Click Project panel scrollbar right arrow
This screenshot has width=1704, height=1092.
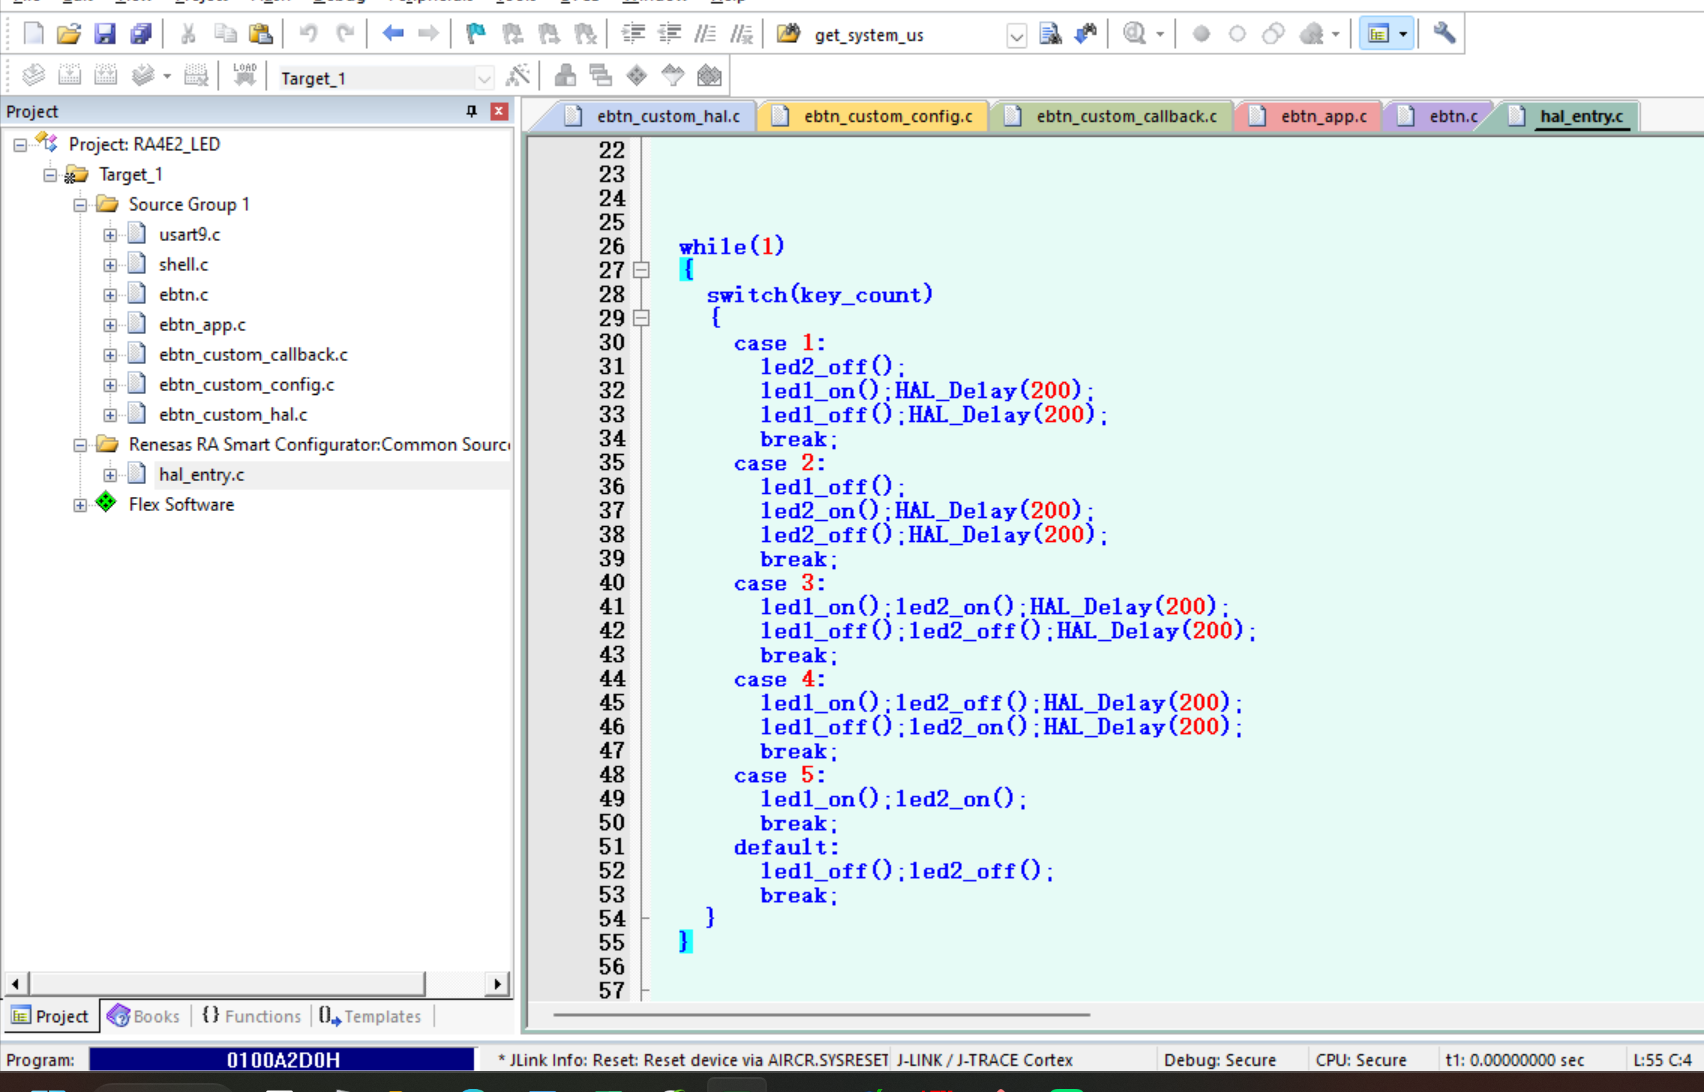pos(498,984)
